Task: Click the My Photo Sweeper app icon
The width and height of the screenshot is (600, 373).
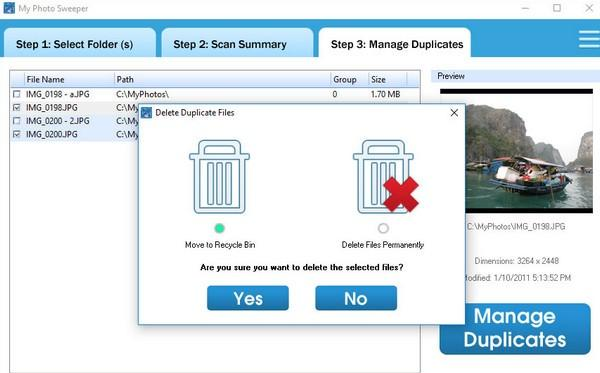Action: [9, 8]
